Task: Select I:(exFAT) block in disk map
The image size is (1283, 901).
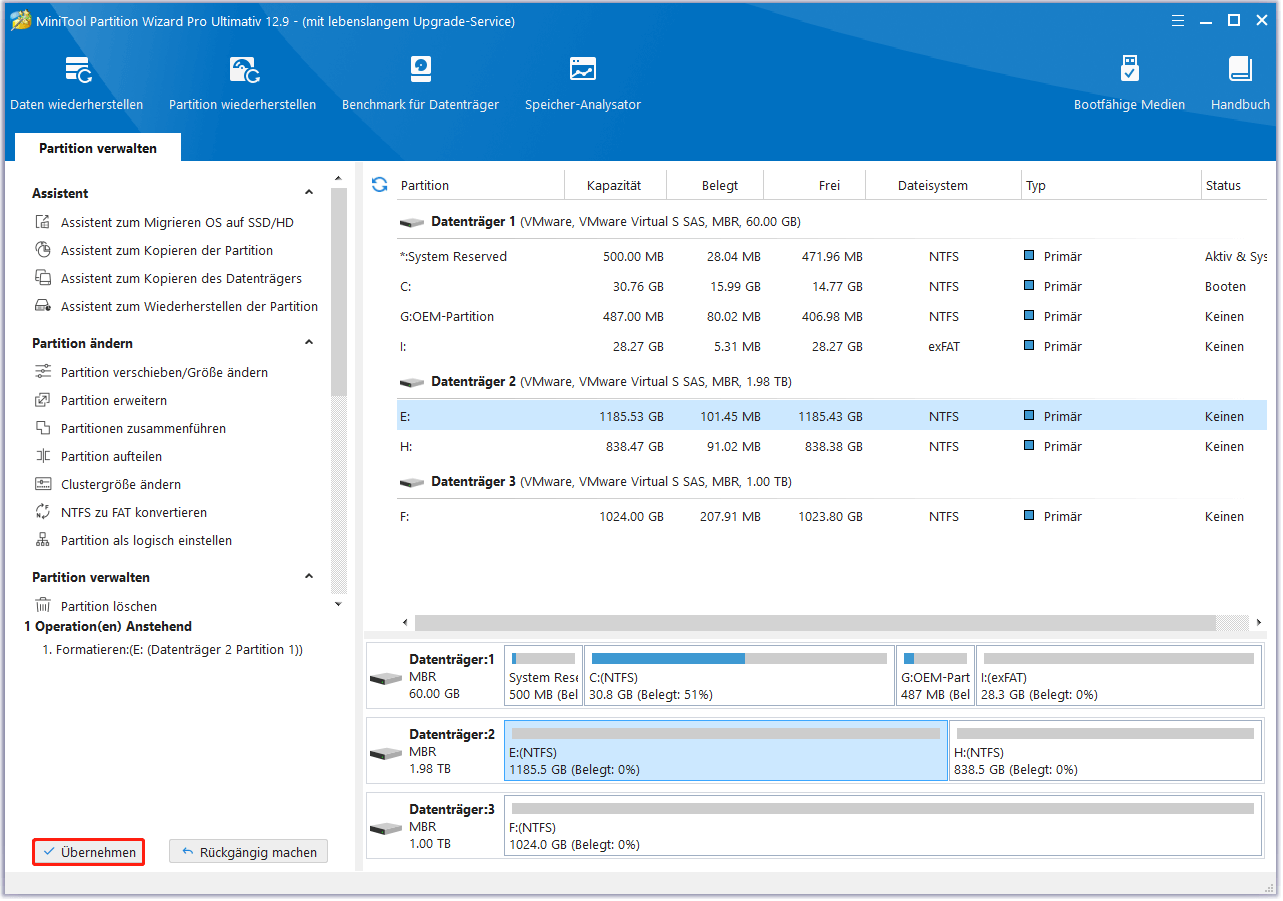Action: coord(1118,677)
